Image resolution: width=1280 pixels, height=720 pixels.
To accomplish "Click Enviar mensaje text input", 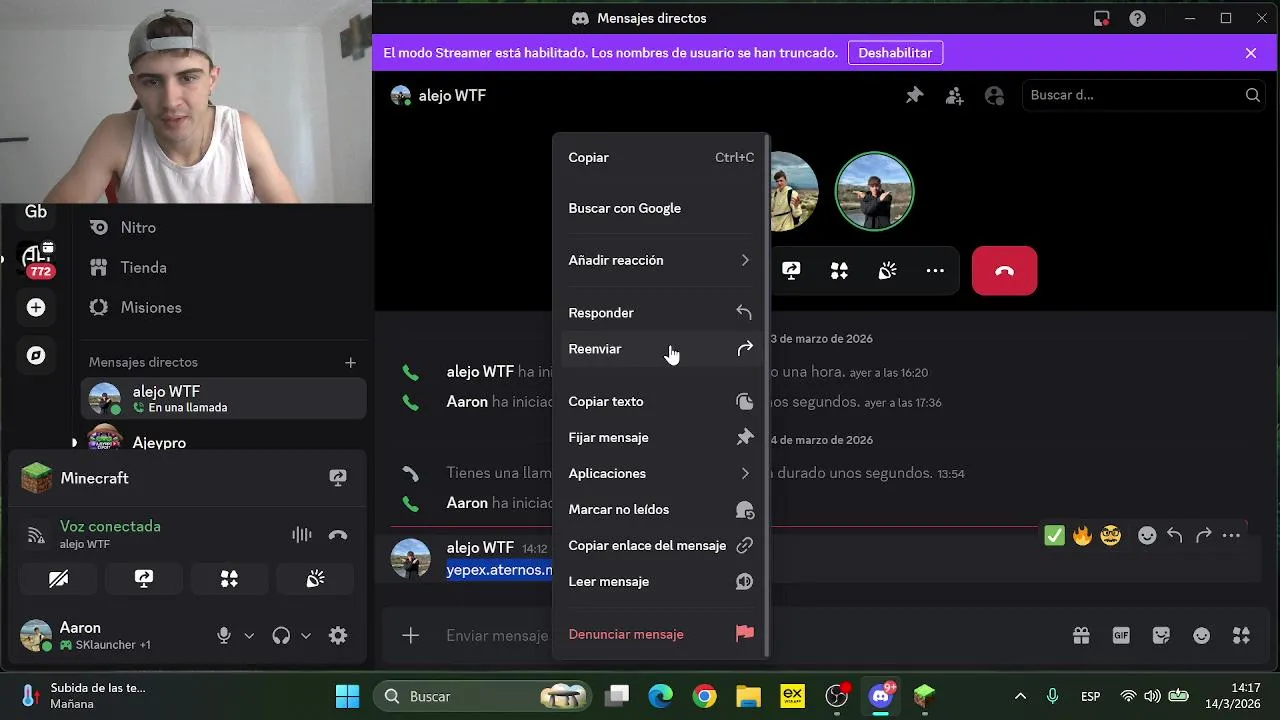I will [x=497, y=635].
